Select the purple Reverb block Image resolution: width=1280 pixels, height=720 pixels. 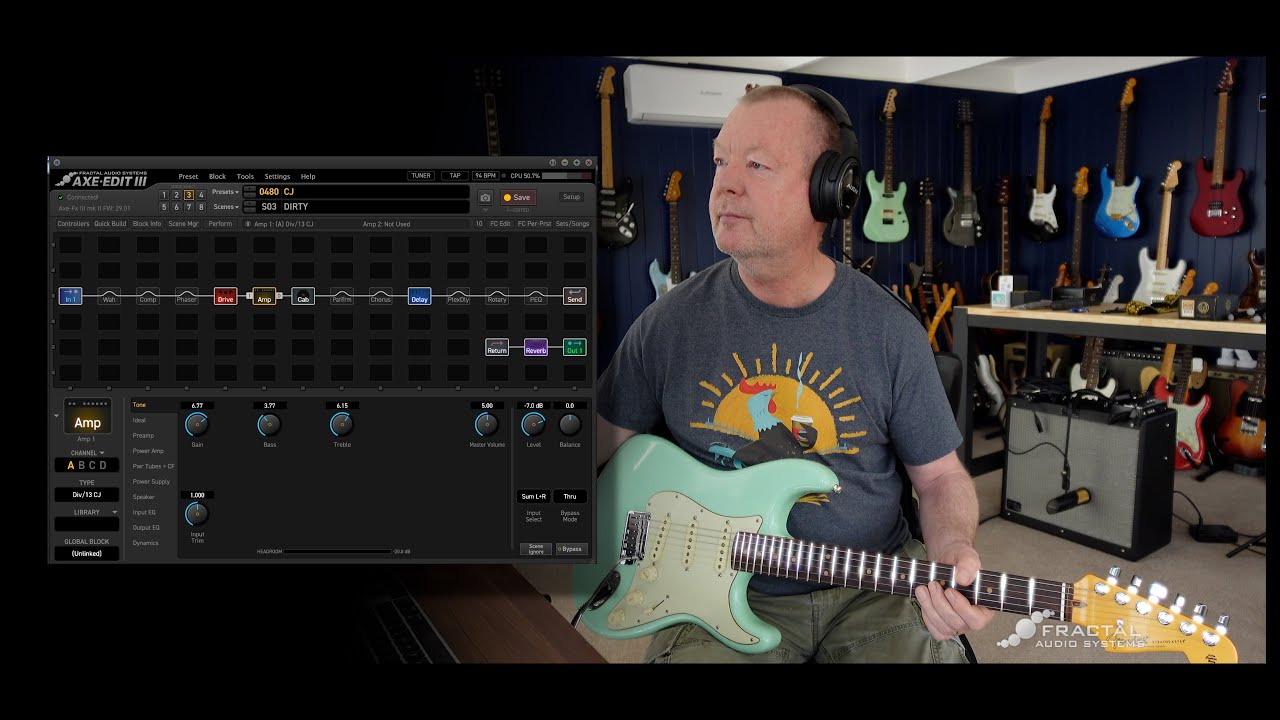click(x=536, y=347)
